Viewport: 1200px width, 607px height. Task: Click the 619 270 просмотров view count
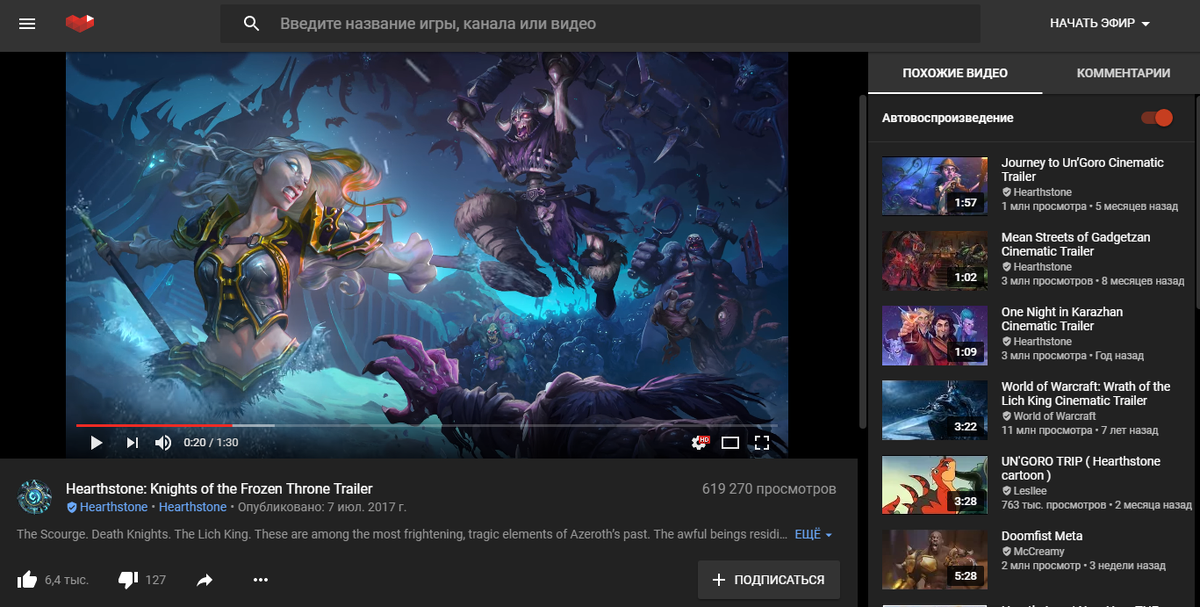(769, 489)
